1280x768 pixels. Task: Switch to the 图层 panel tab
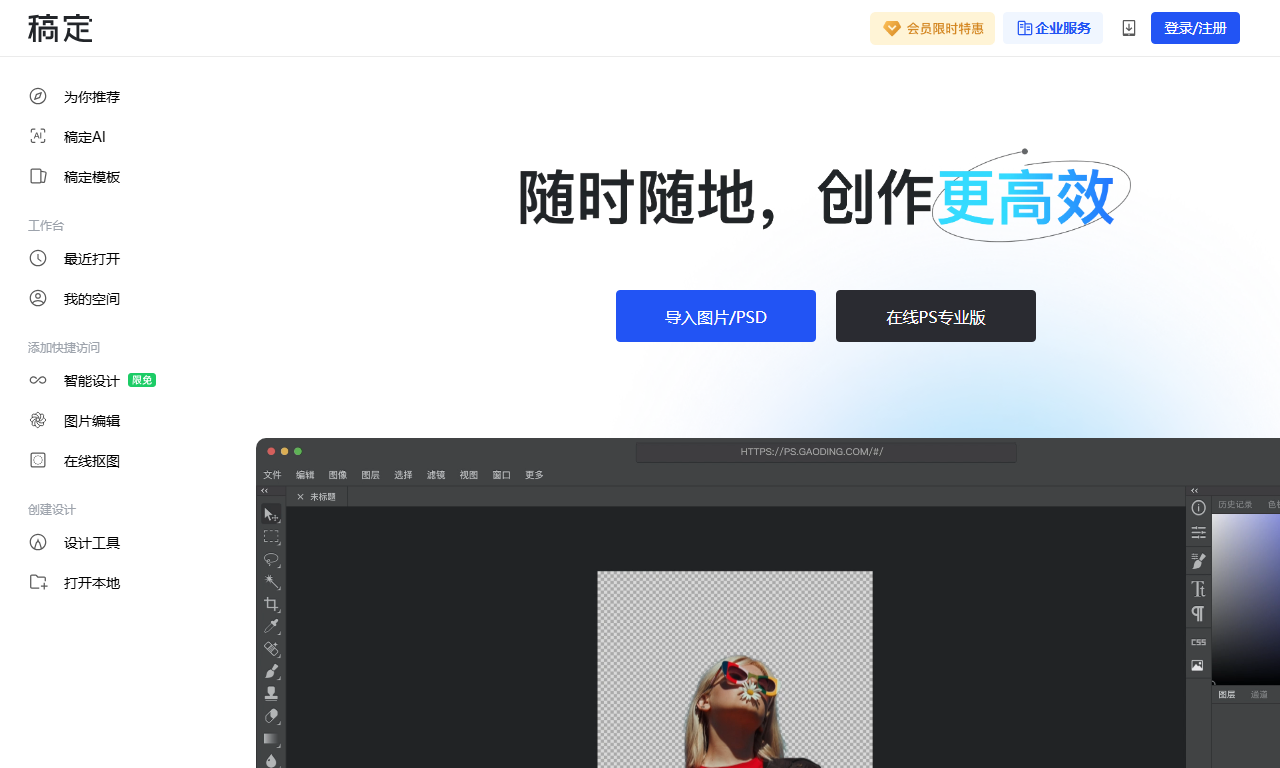[1227, 695]
